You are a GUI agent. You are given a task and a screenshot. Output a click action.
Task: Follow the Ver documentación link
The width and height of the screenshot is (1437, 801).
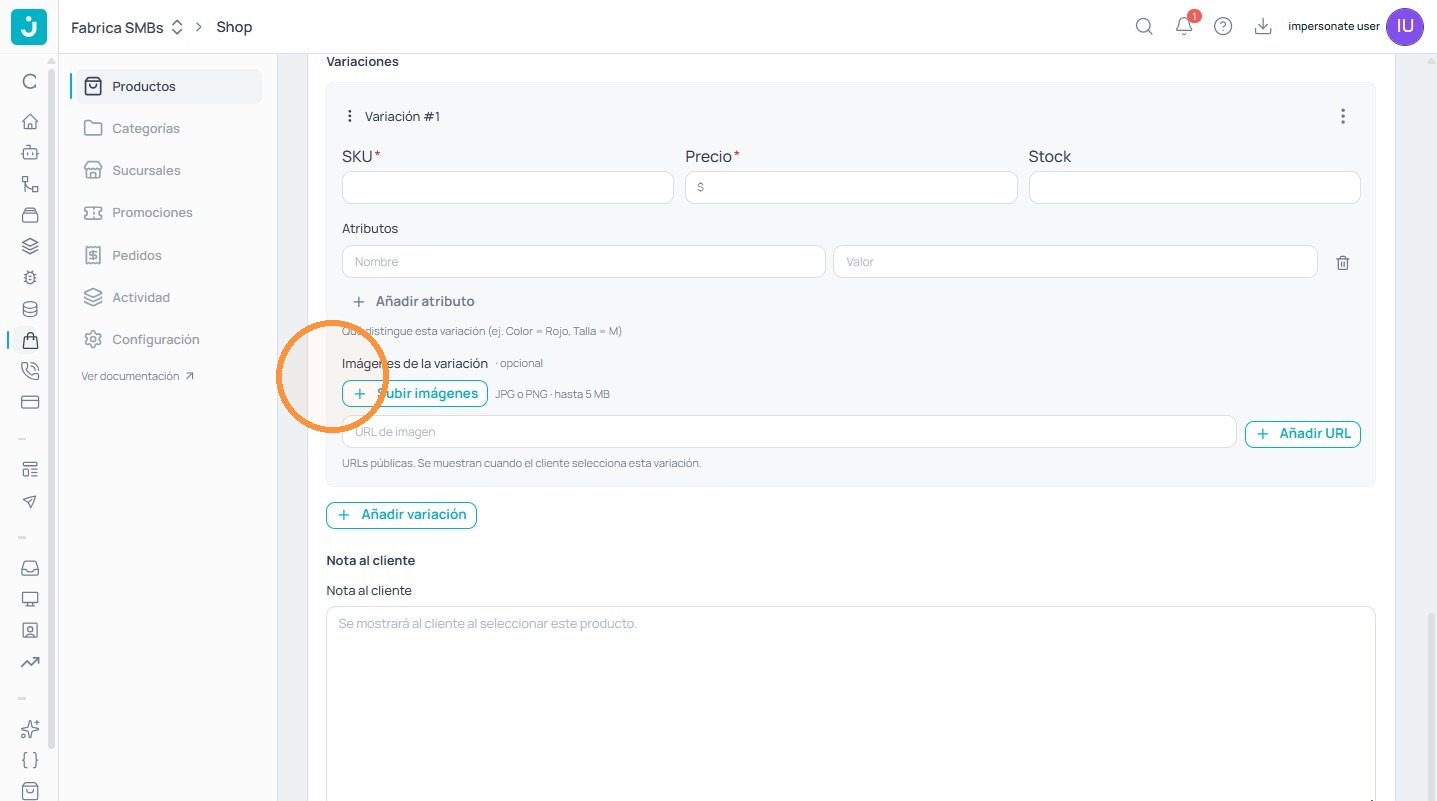138,377
